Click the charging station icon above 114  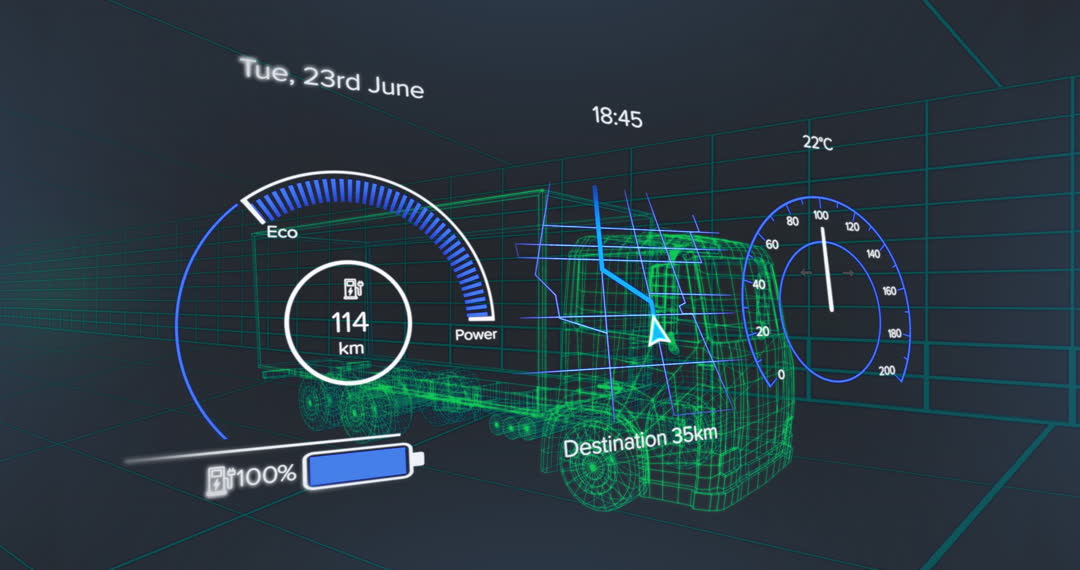[x=351, y=290]
